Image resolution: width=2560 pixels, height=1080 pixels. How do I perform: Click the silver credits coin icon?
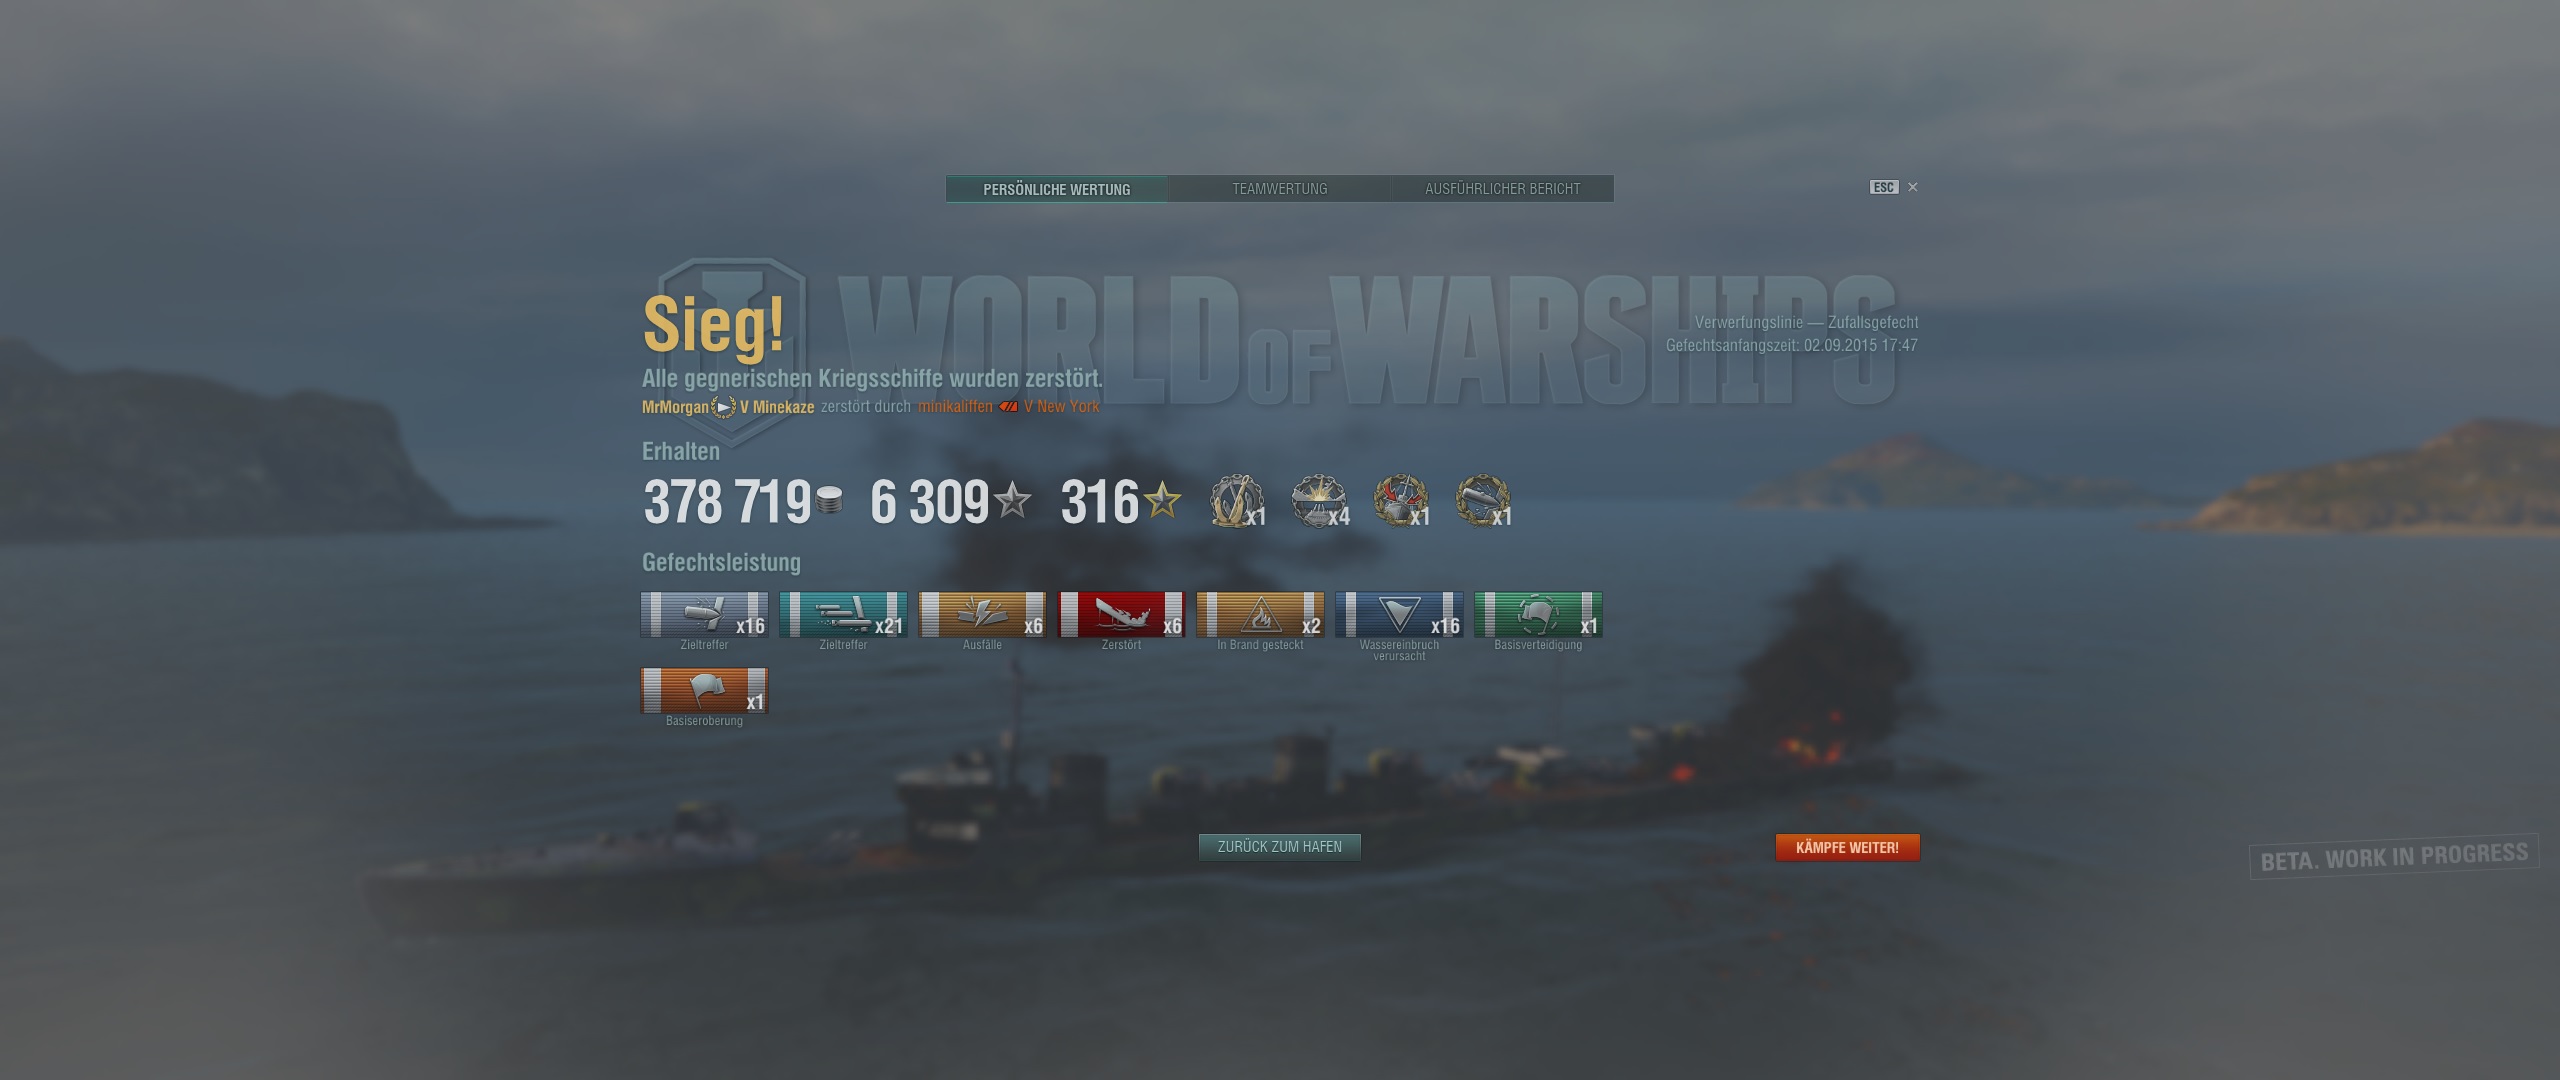829,501
